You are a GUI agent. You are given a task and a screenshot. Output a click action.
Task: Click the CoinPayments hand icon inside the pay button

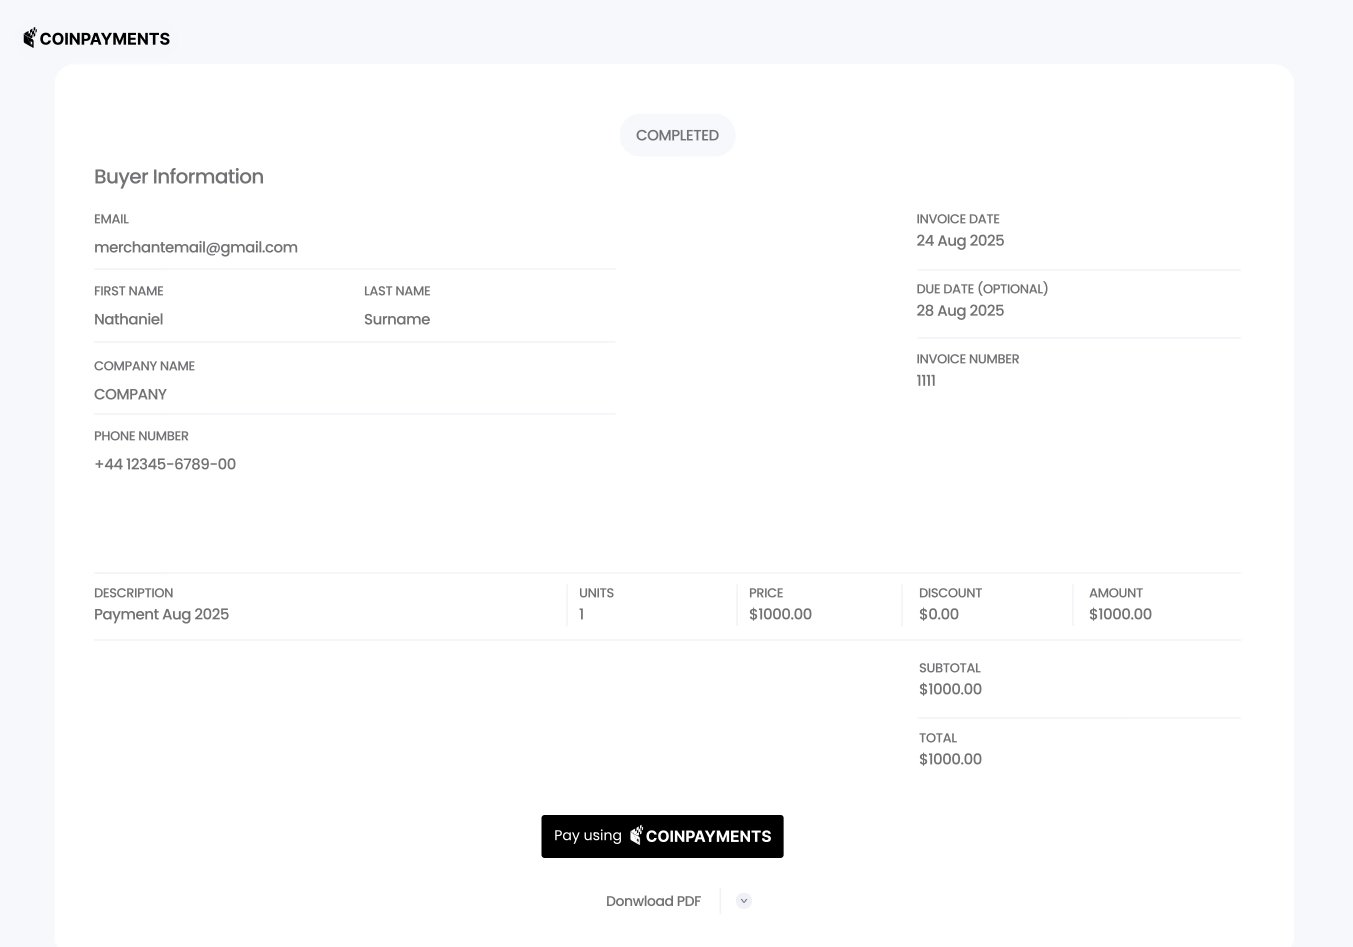(636, 835)
